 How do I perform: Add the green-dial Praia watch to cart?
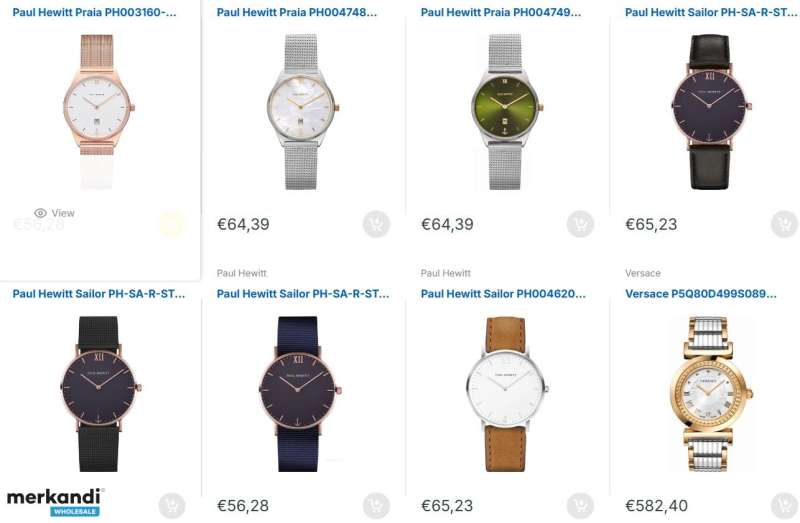tap(580, 224)
